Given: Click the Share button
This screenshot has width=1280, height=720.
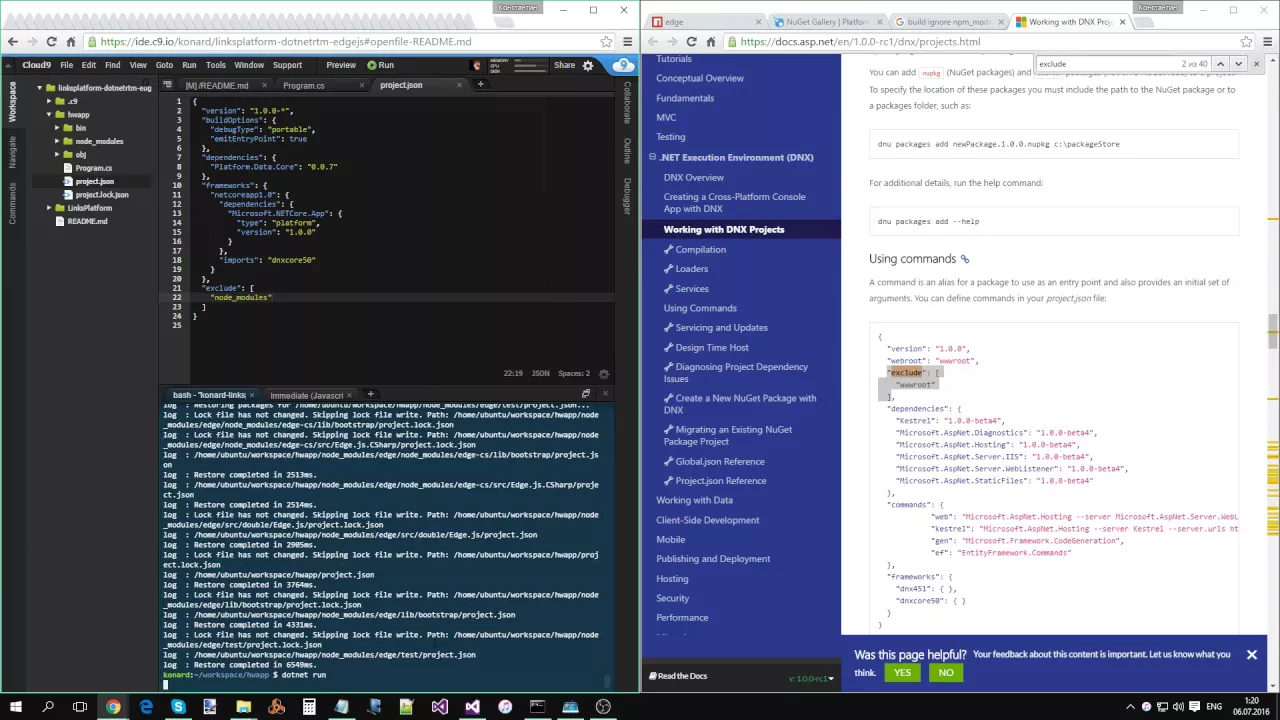Looking at the screenshot, I should (x=564, y=65).
